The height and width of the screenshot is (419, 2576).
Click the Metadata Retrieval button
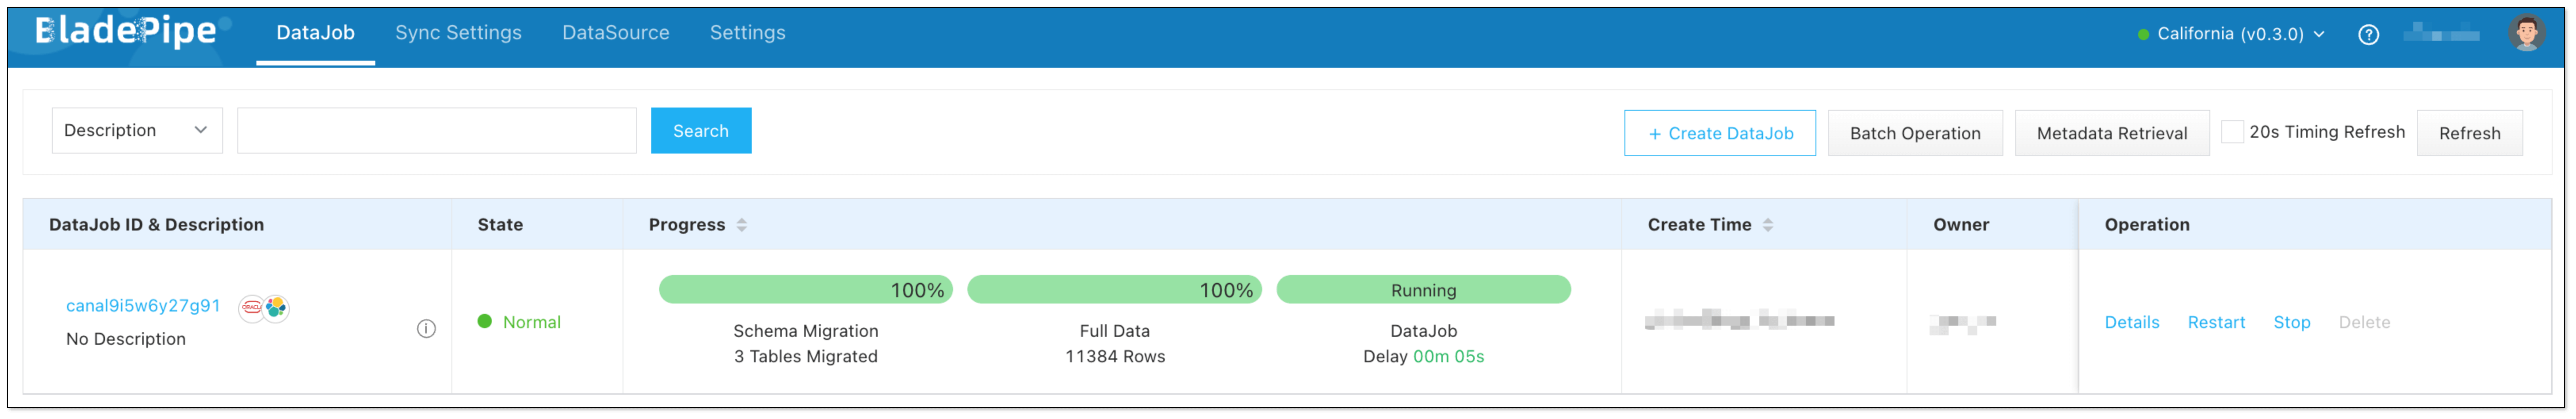tap(2111, 133)
